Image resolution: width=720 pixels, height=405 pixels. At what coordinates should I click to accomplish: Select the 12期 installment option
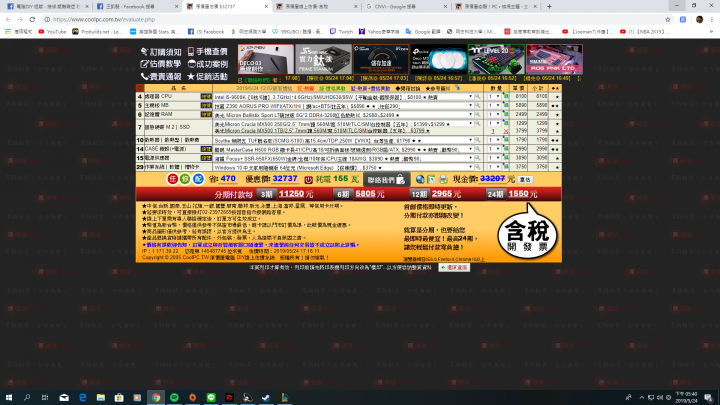pyautogui.click(x=419, y=195)
